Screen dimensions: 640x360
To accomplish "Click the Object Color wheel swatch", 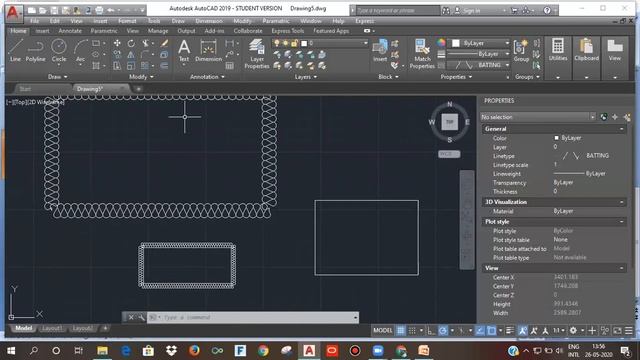I will click(x=441, y=43).
